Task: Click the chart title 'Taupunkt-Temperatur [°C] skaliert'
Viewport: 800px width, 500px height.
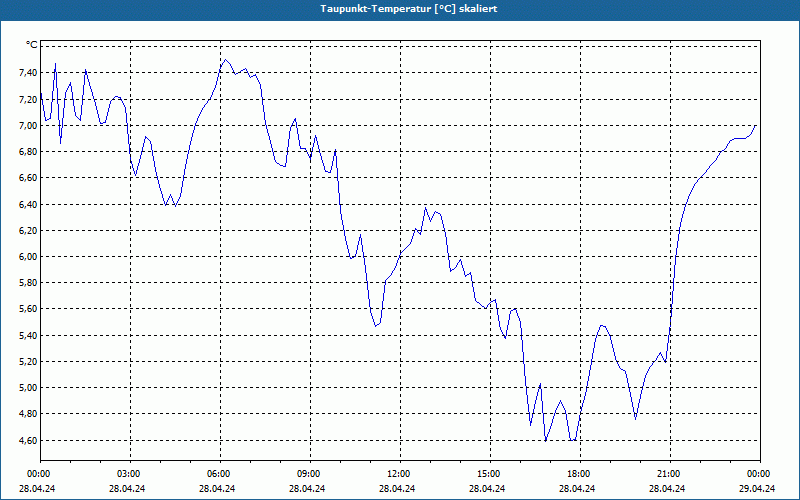Action: (x=409, y=9)
